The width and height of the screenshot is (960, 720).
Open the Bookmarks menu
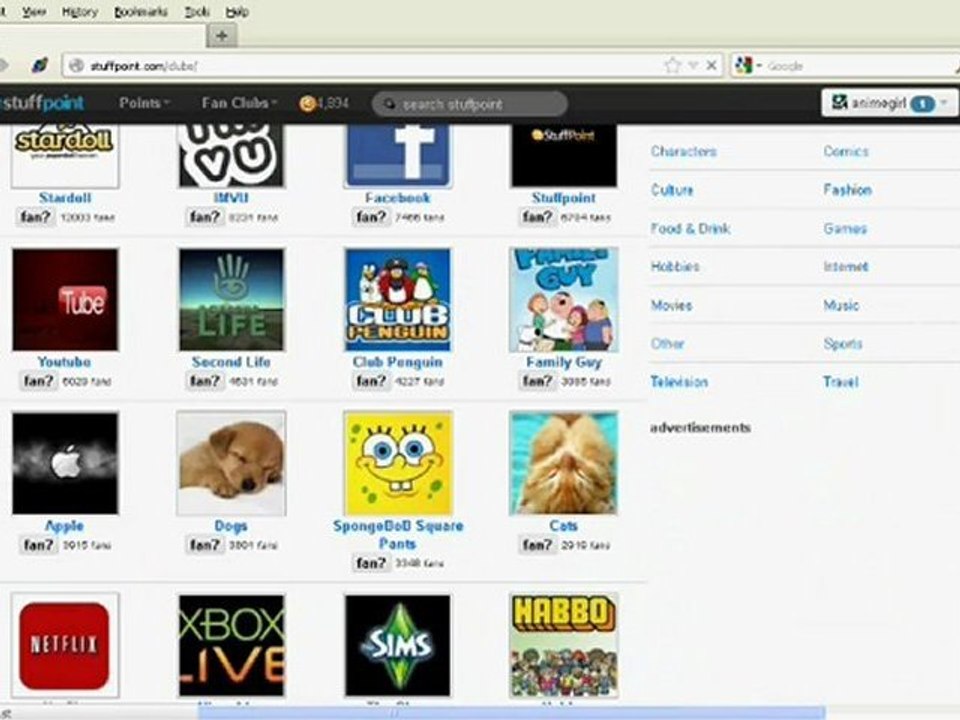point(141,12)
